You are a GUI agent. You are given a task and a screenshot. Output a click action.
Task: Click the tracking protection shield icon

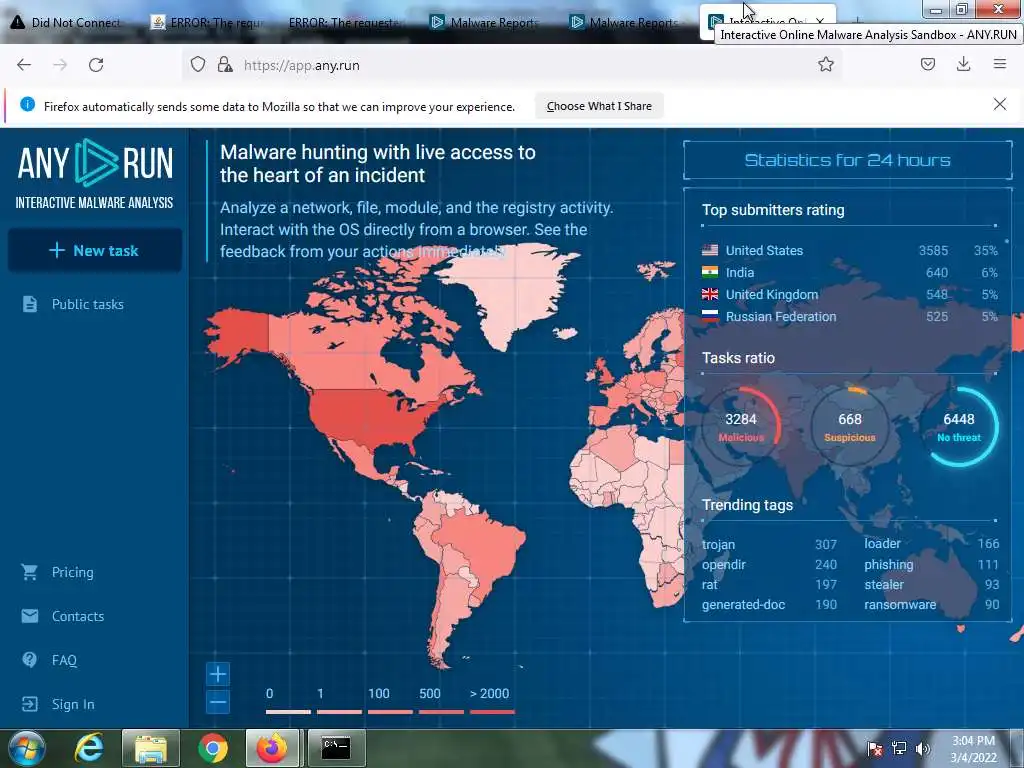point(198,64)
